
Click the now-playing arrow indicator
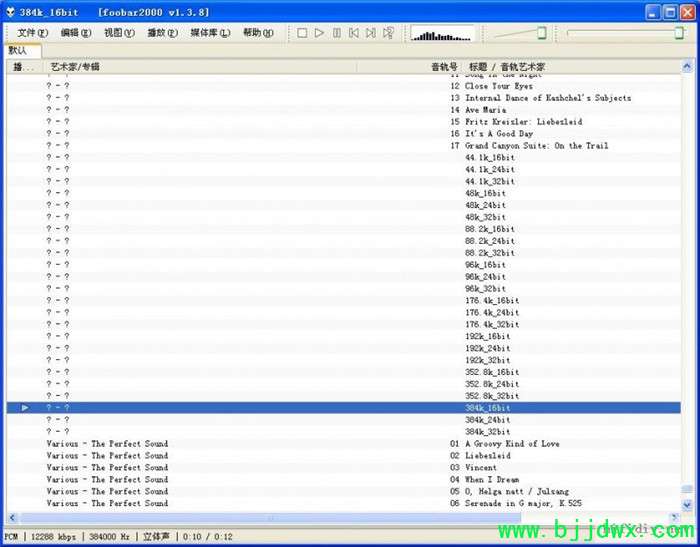(25, 408)
